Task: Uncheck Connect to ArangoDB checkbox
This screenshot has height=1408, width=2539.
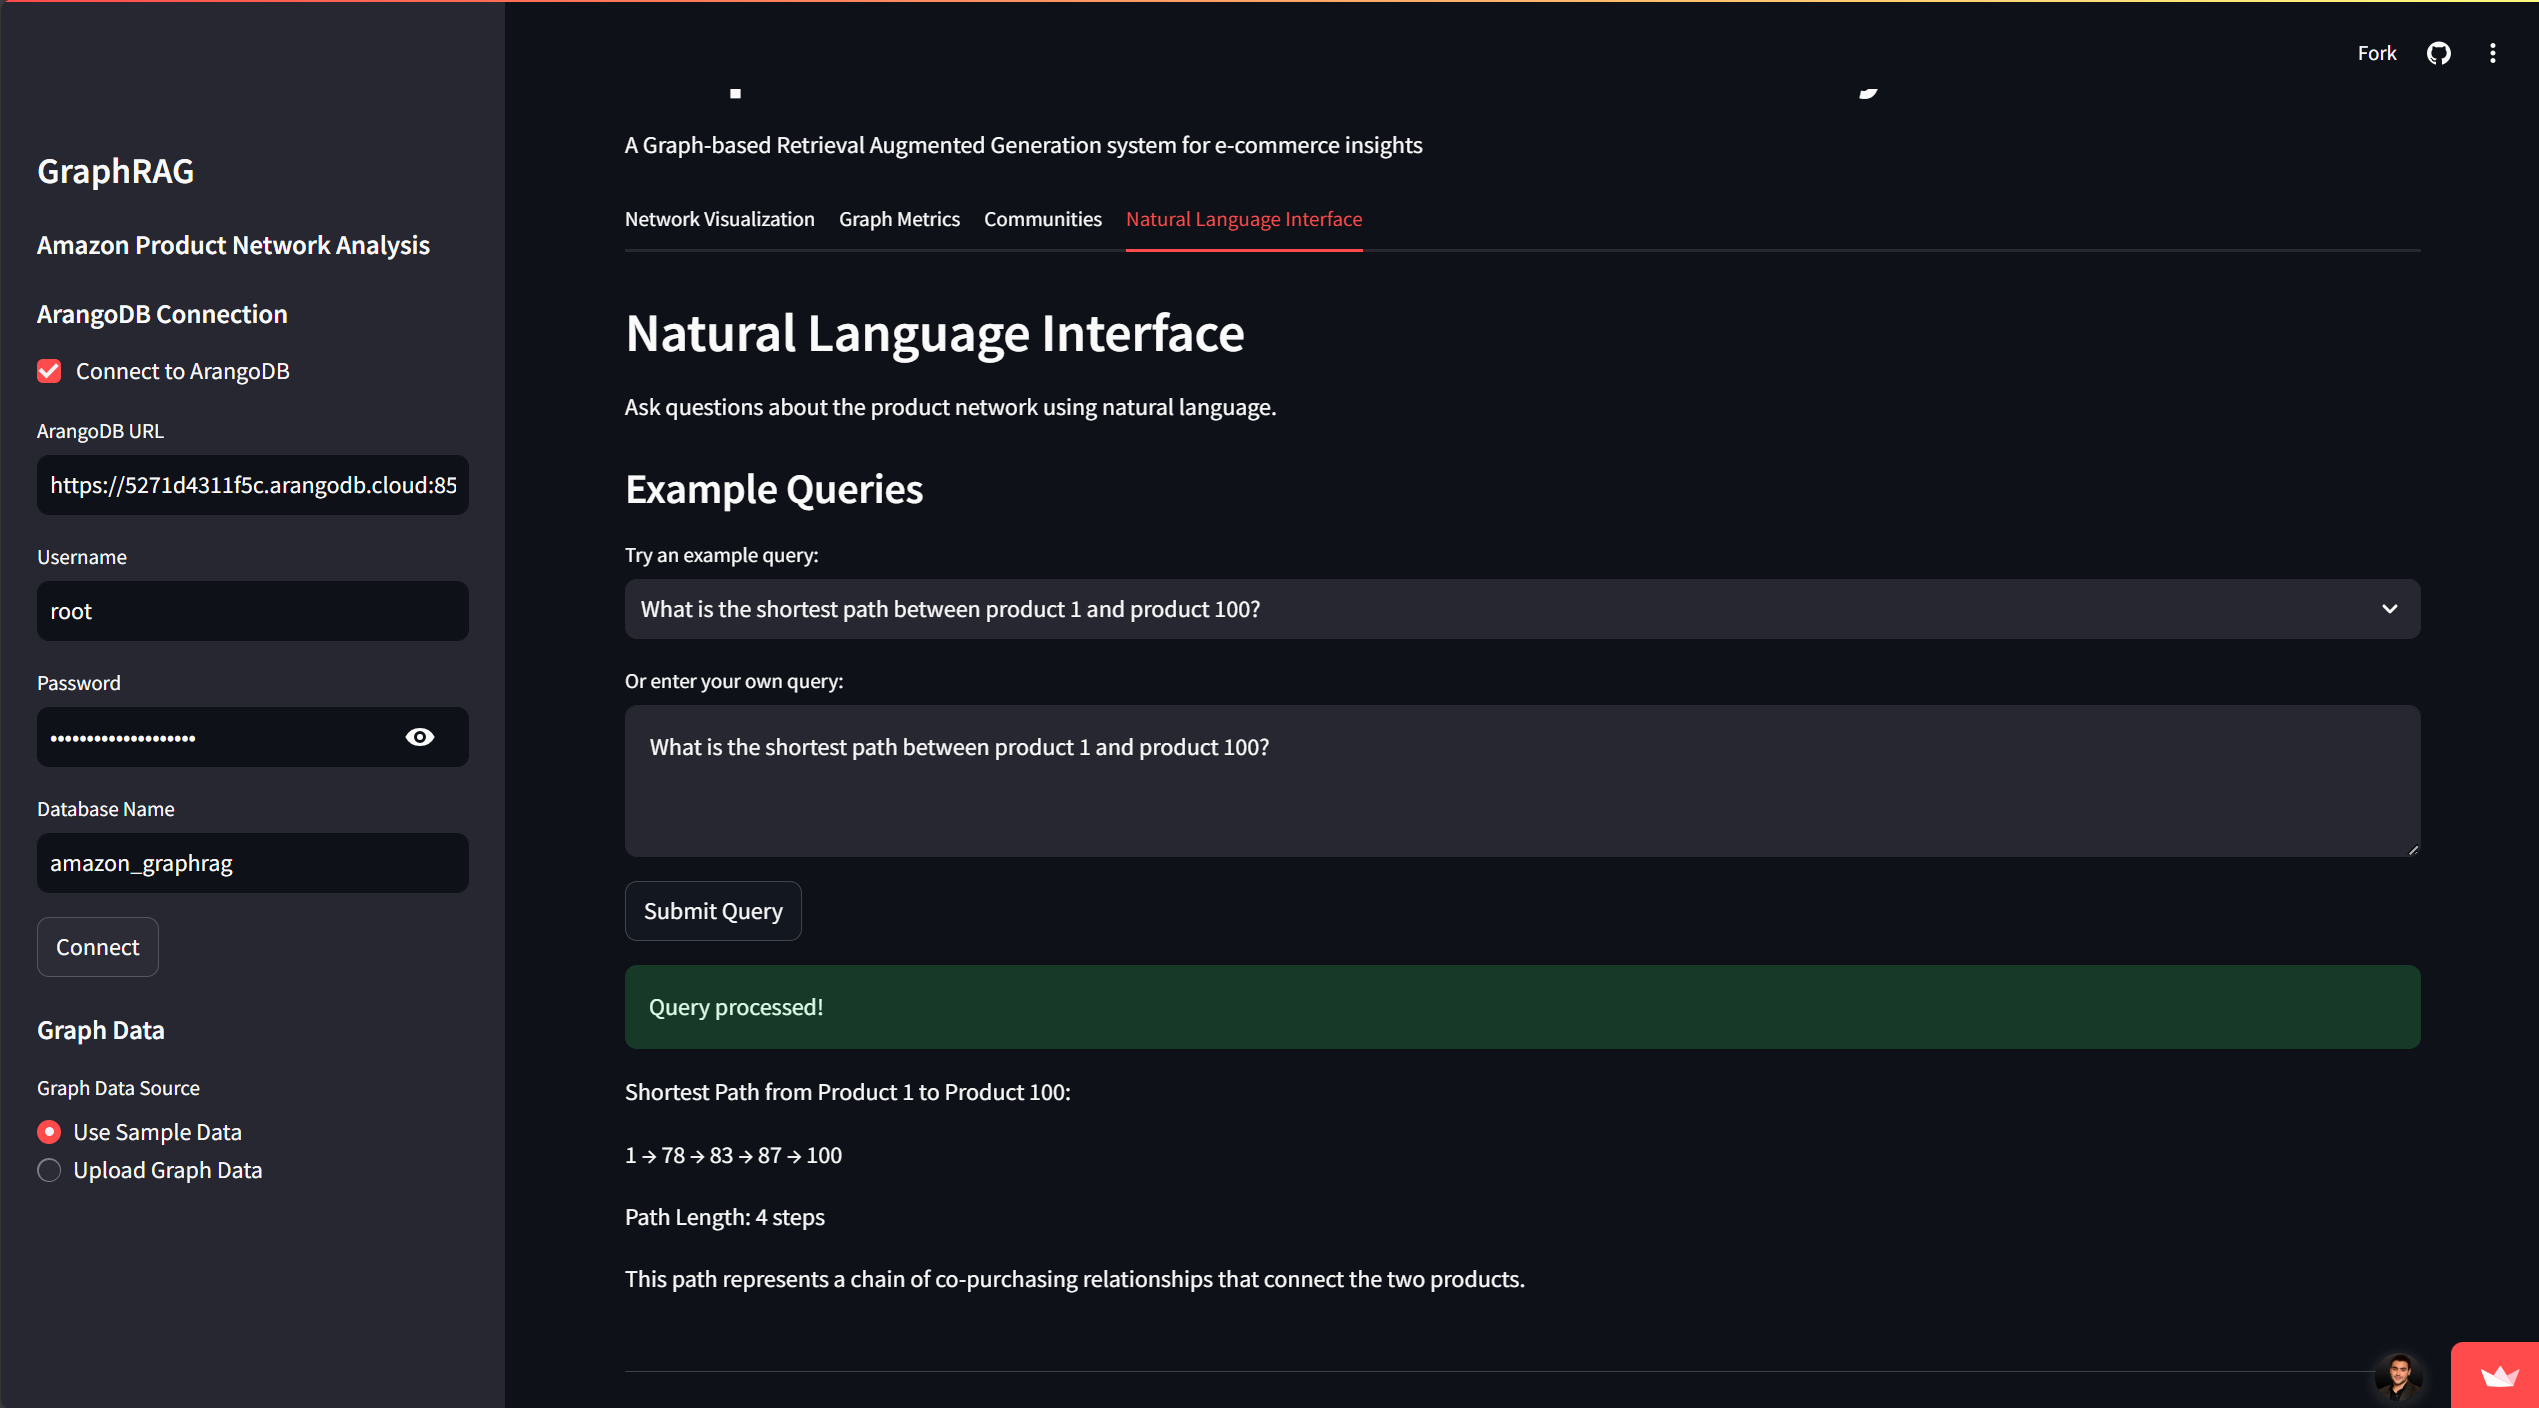Action: (x=49, y=371)
